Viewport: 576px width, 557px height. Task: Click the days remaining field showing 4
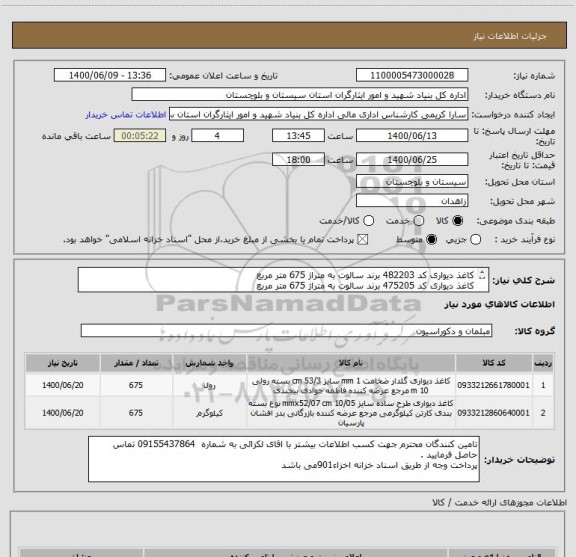tap(217, 136)
